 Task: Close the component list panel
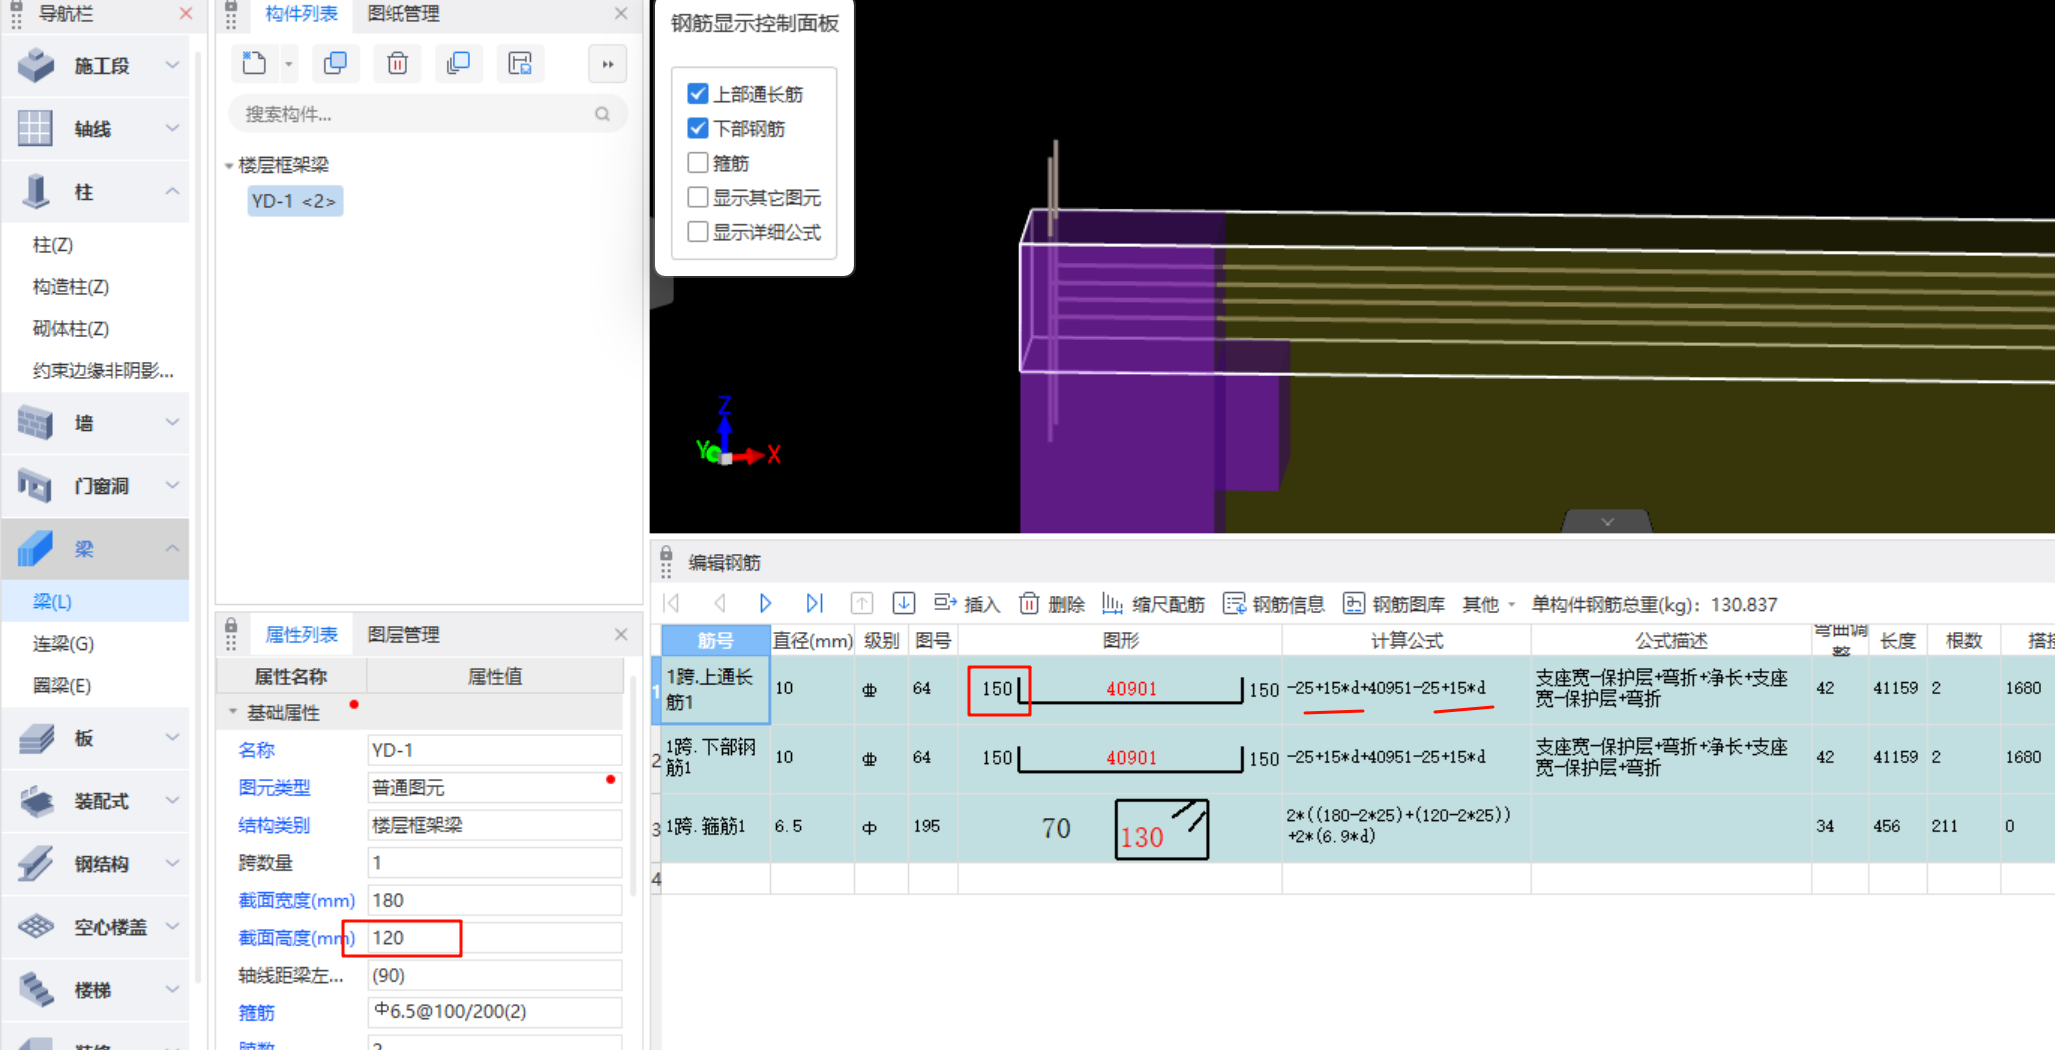621,14
